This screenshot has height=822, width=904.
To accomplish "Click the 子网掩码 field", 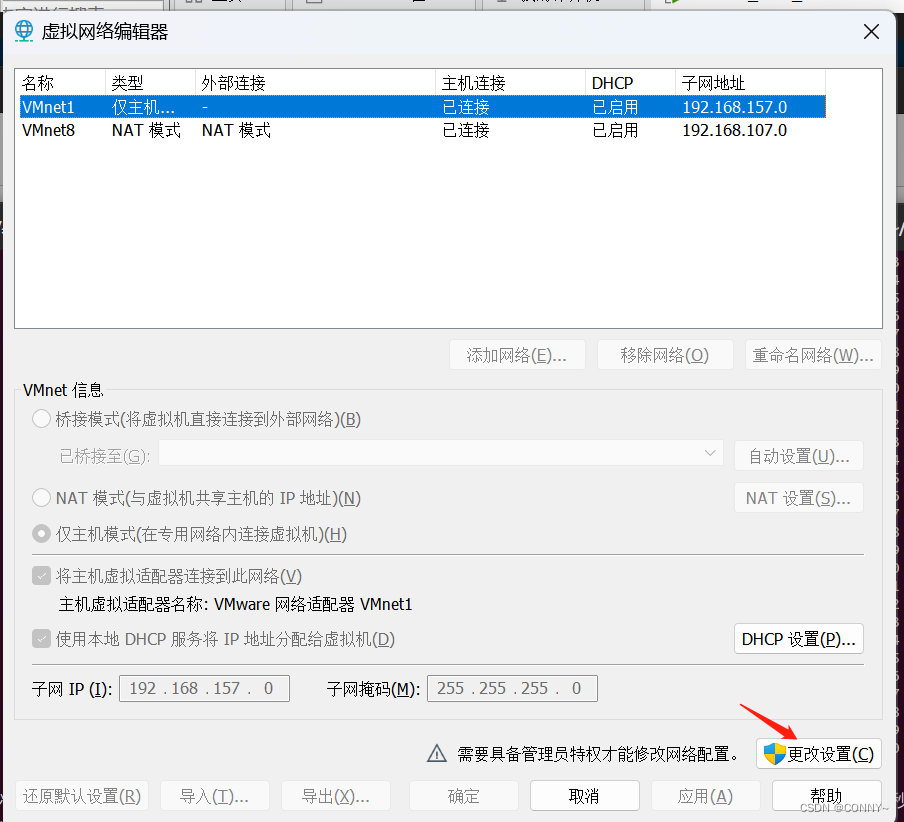I will (x=512, y=688).
